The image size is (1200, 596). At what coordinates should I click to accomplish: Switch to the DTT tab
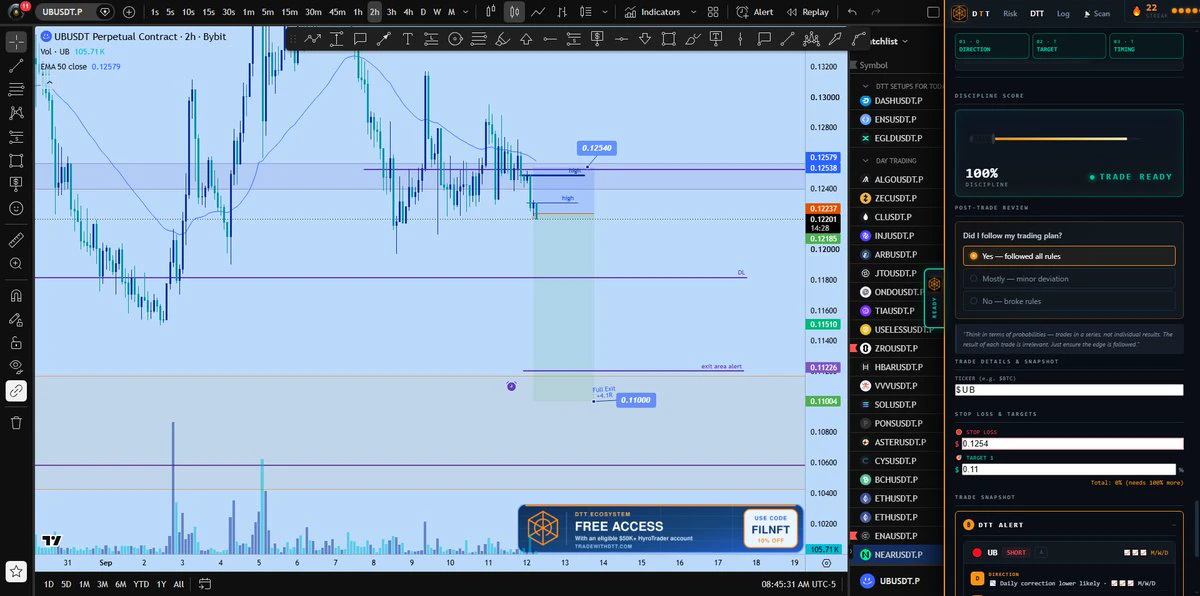(x=1037, y=14)
